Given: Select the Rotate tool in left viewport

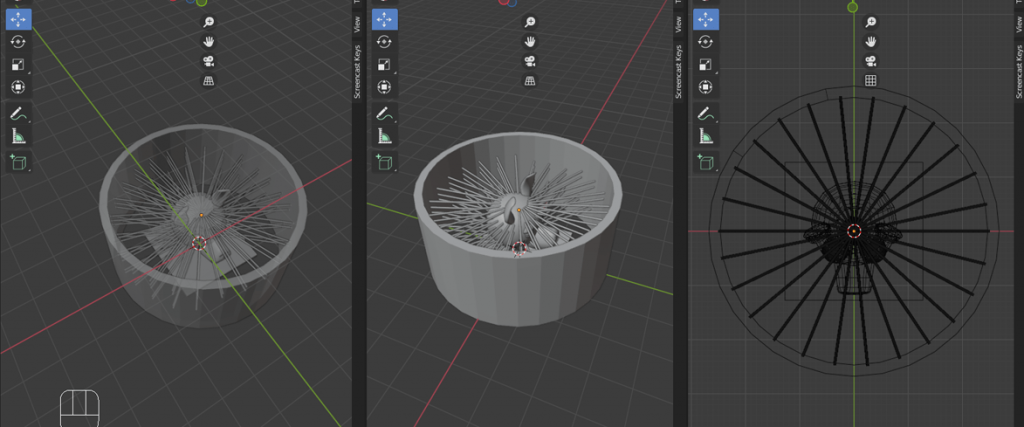Looking at the screenshot, I should point(18,42).
